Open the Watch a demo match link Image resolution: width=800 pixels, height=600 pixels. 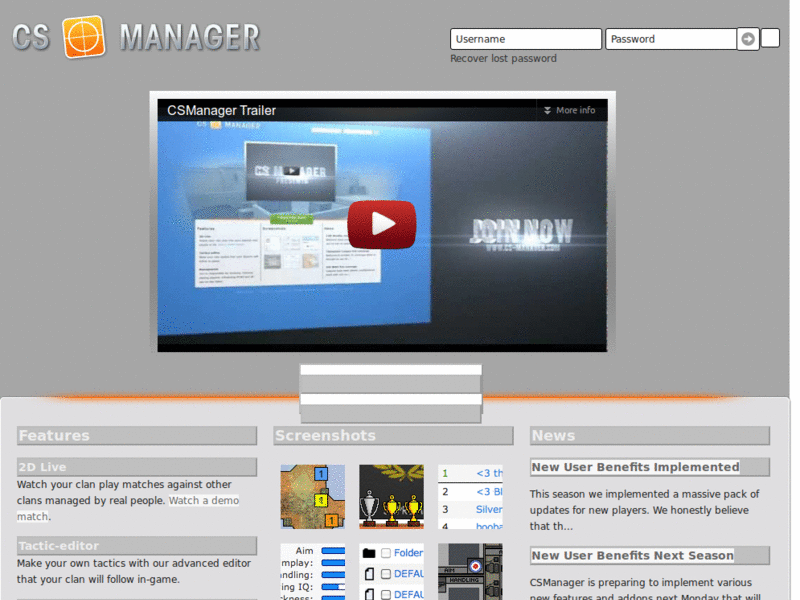click(x=204, y=501)
